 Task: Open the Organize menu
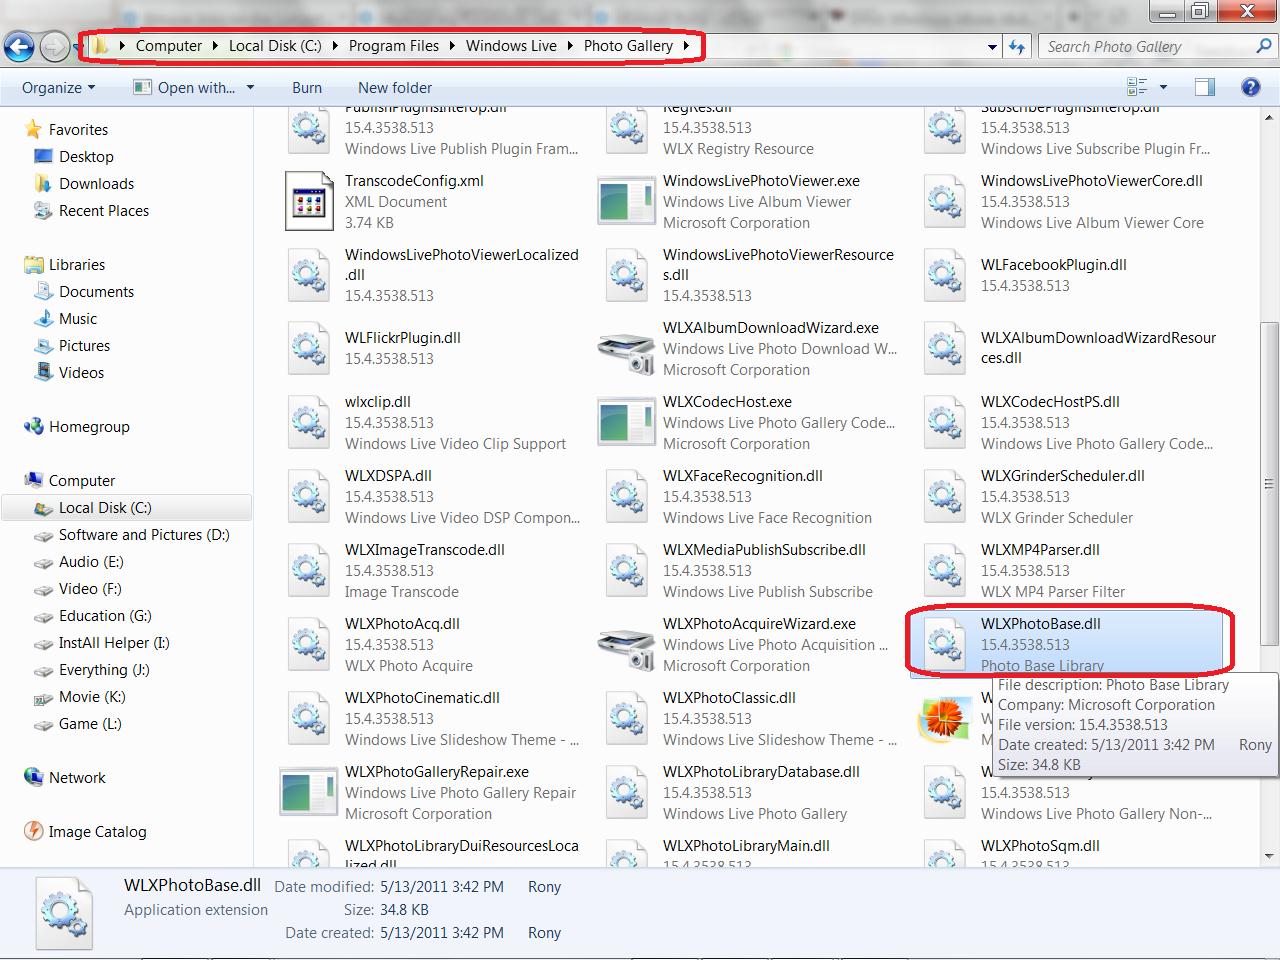[58, 87]
